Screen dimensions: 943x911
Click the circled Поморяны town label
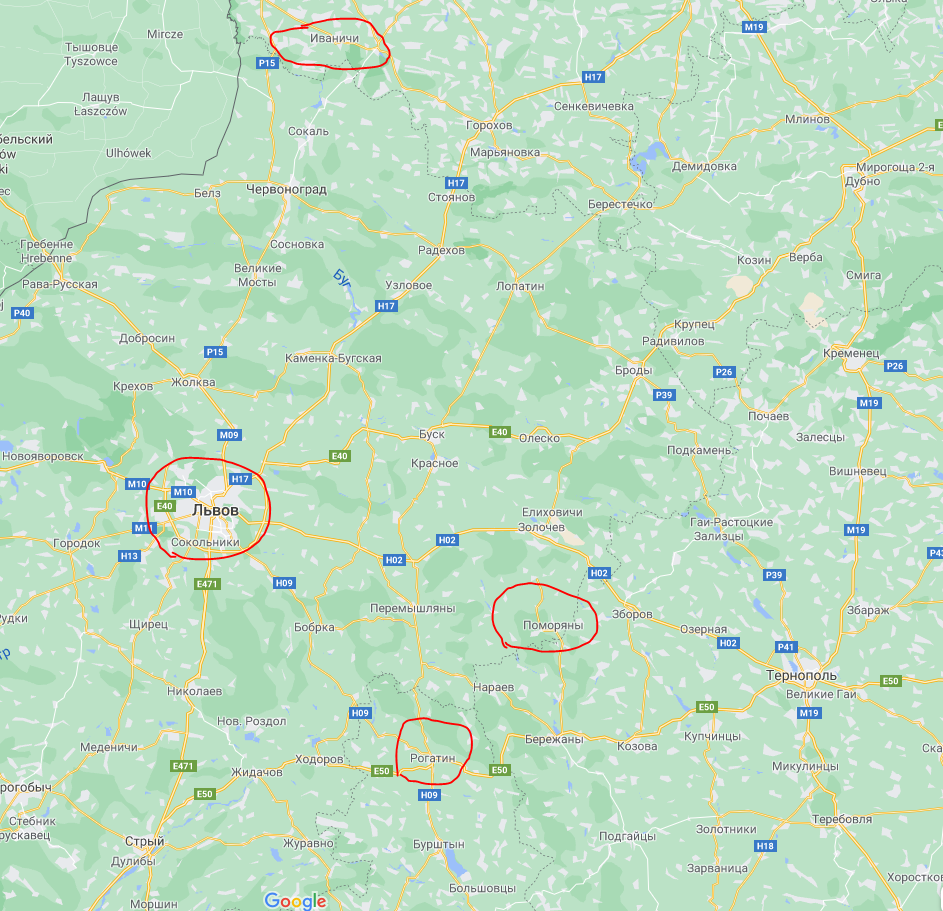(x=553, y=625)
